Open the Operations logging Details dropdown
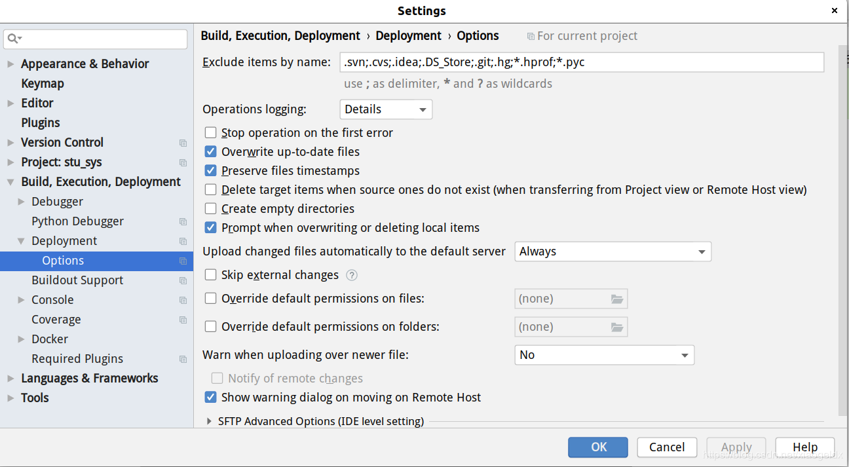The image size is (849, 467). [x=386, y=110]
